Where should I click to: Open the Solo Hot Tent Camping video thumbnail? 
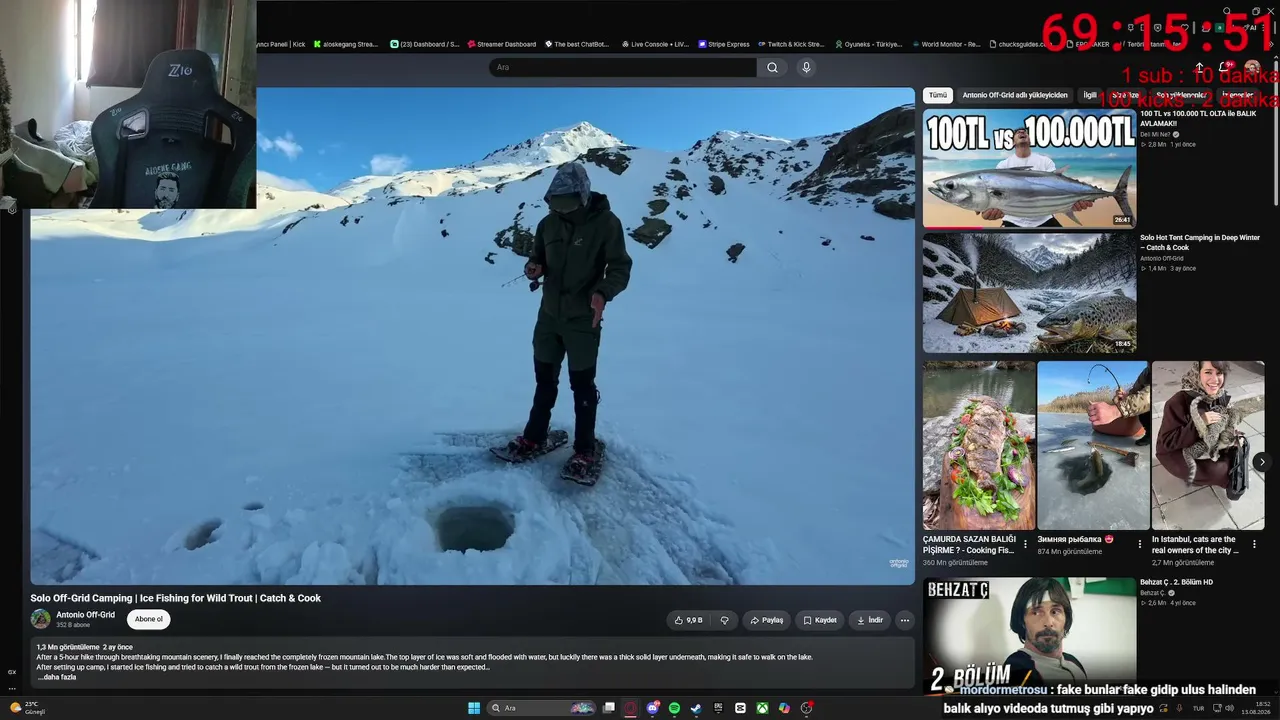pyautogui.click(x=1029, y=293)
